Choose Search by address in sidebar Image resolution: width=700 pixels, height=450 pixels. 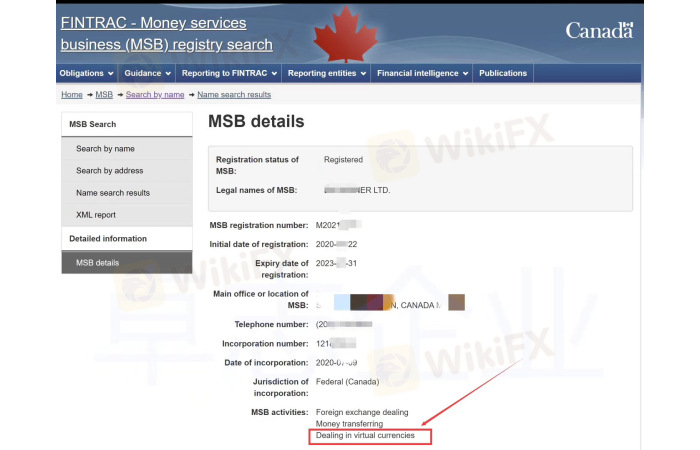112,171
